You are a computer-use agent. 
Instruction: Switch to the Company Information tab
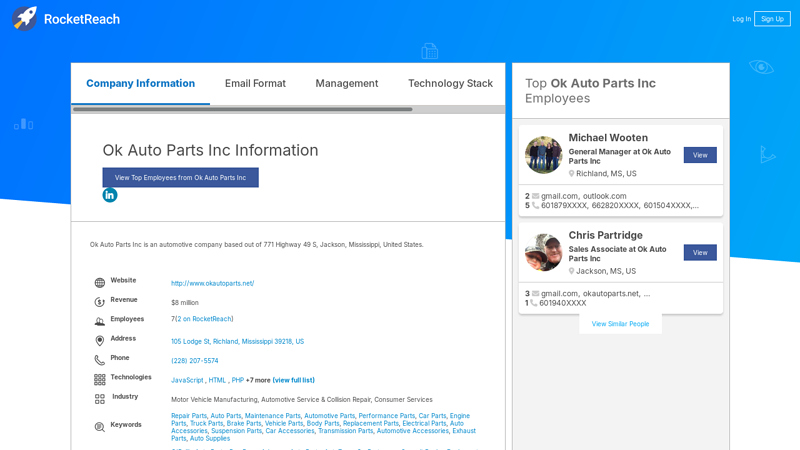(140, 84)
